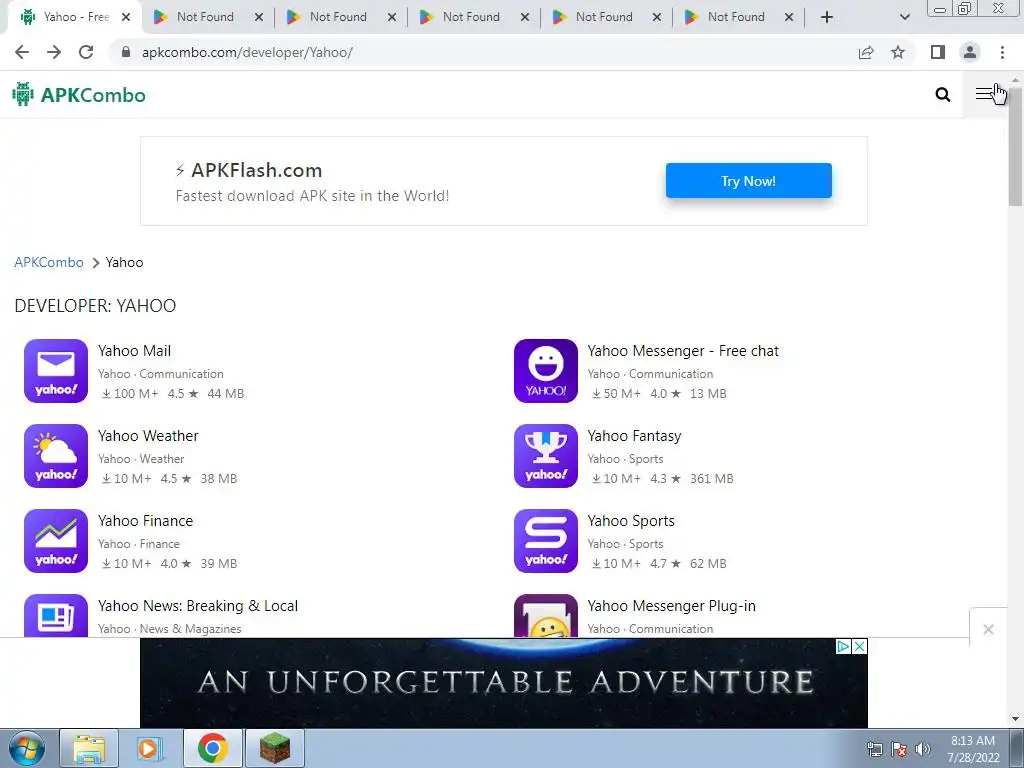This screenshot has width=1024, height=768.
Task: Open the Chrome profile avatar
Action: [x=970, y=52]
